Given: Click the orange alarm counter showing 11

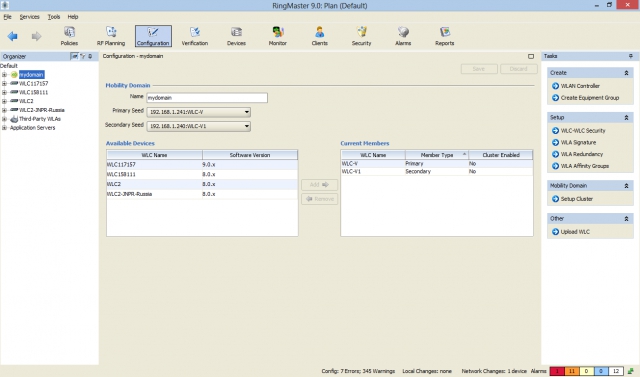Looking at the screenshot, I should 572,371.
